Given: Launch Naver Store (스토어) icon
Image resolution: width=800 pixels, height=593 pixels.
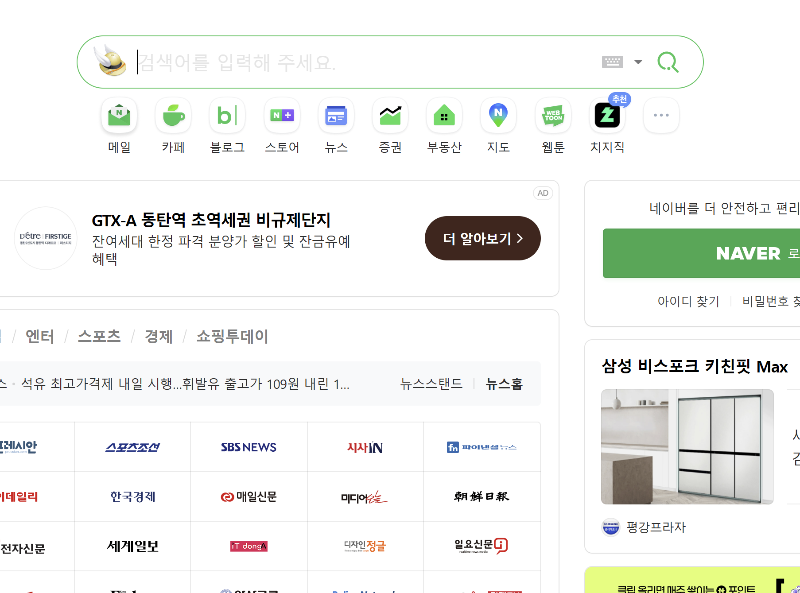Looking at the screenshot, I should [281, 115].
